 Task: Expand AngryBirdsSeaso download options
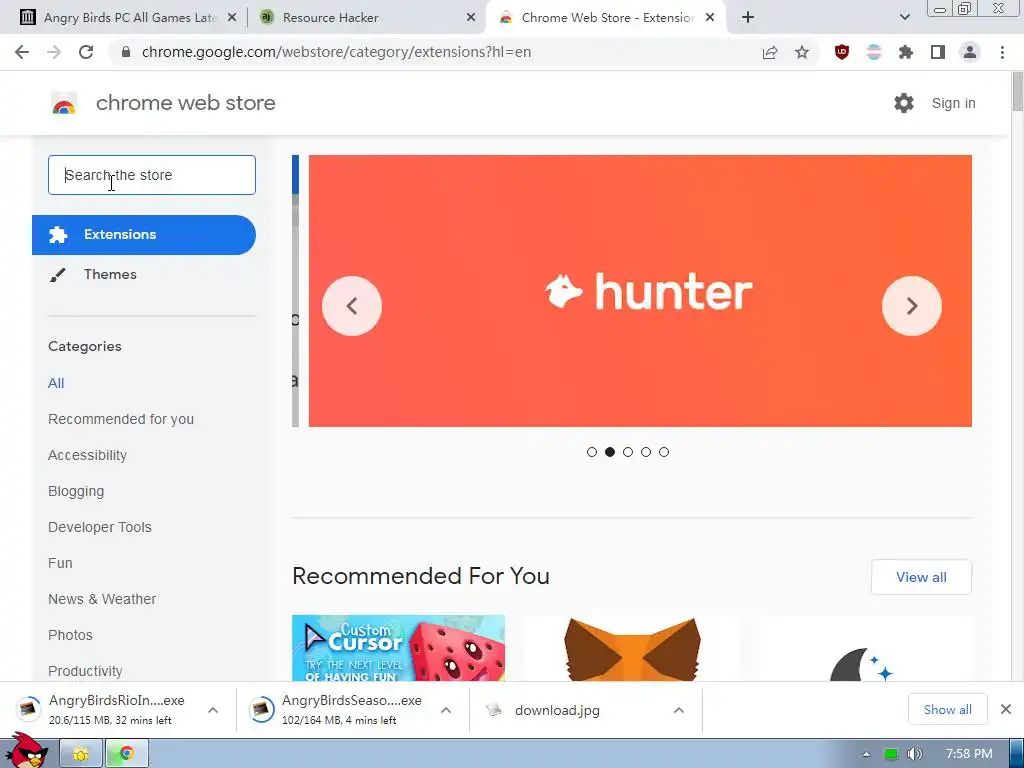pos(446,710)
